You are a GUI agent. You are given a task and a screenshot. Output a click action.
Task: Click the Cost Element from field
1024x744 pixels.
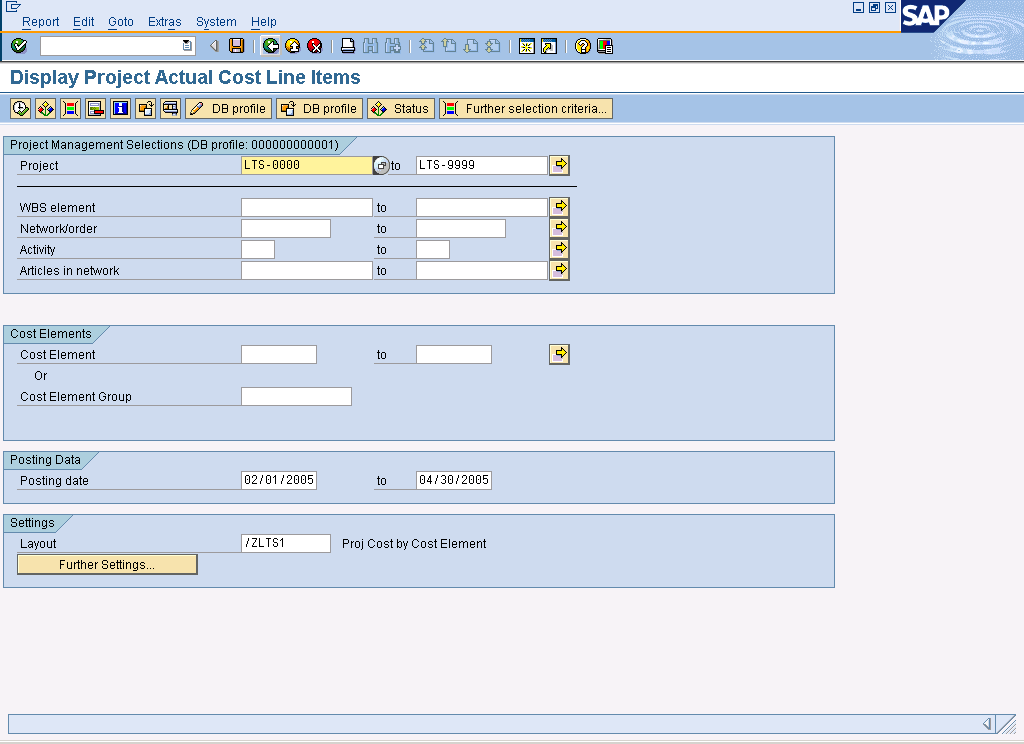tap(279, 354)
